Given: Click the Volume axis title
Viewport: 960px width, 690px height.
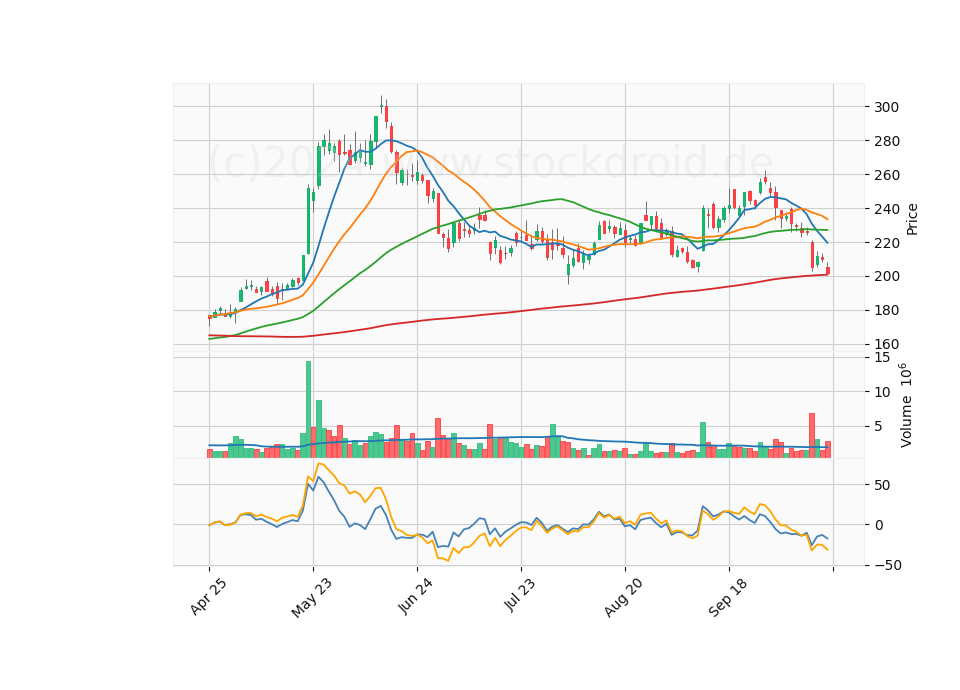Looking at the screenshot, I should click(x=906, y=405).
